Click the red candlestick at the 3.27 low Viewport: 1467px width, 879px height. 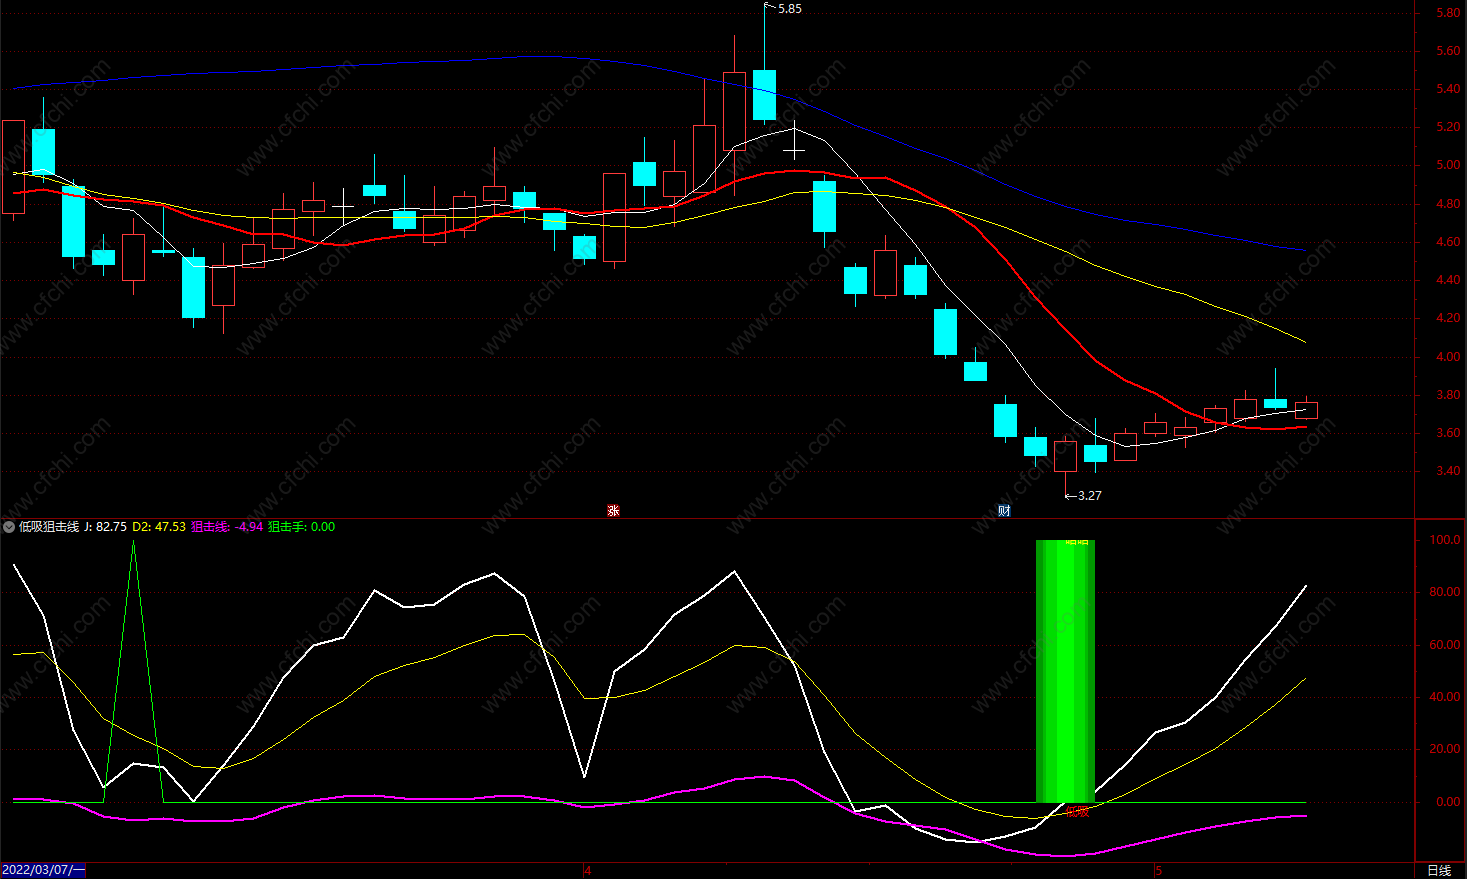point(1065,457)
